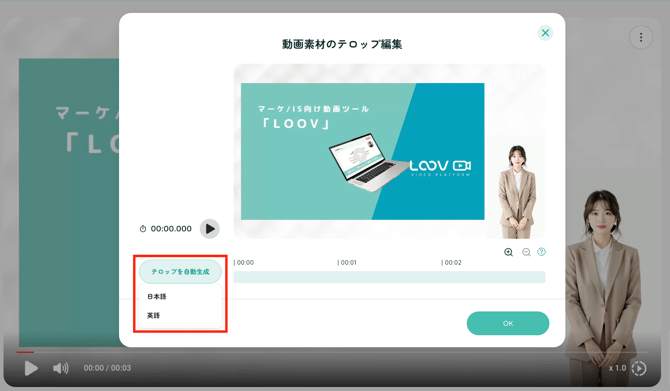Click the background player progress bar
Screen dimensions: 670x391
[x=332, y=352]
